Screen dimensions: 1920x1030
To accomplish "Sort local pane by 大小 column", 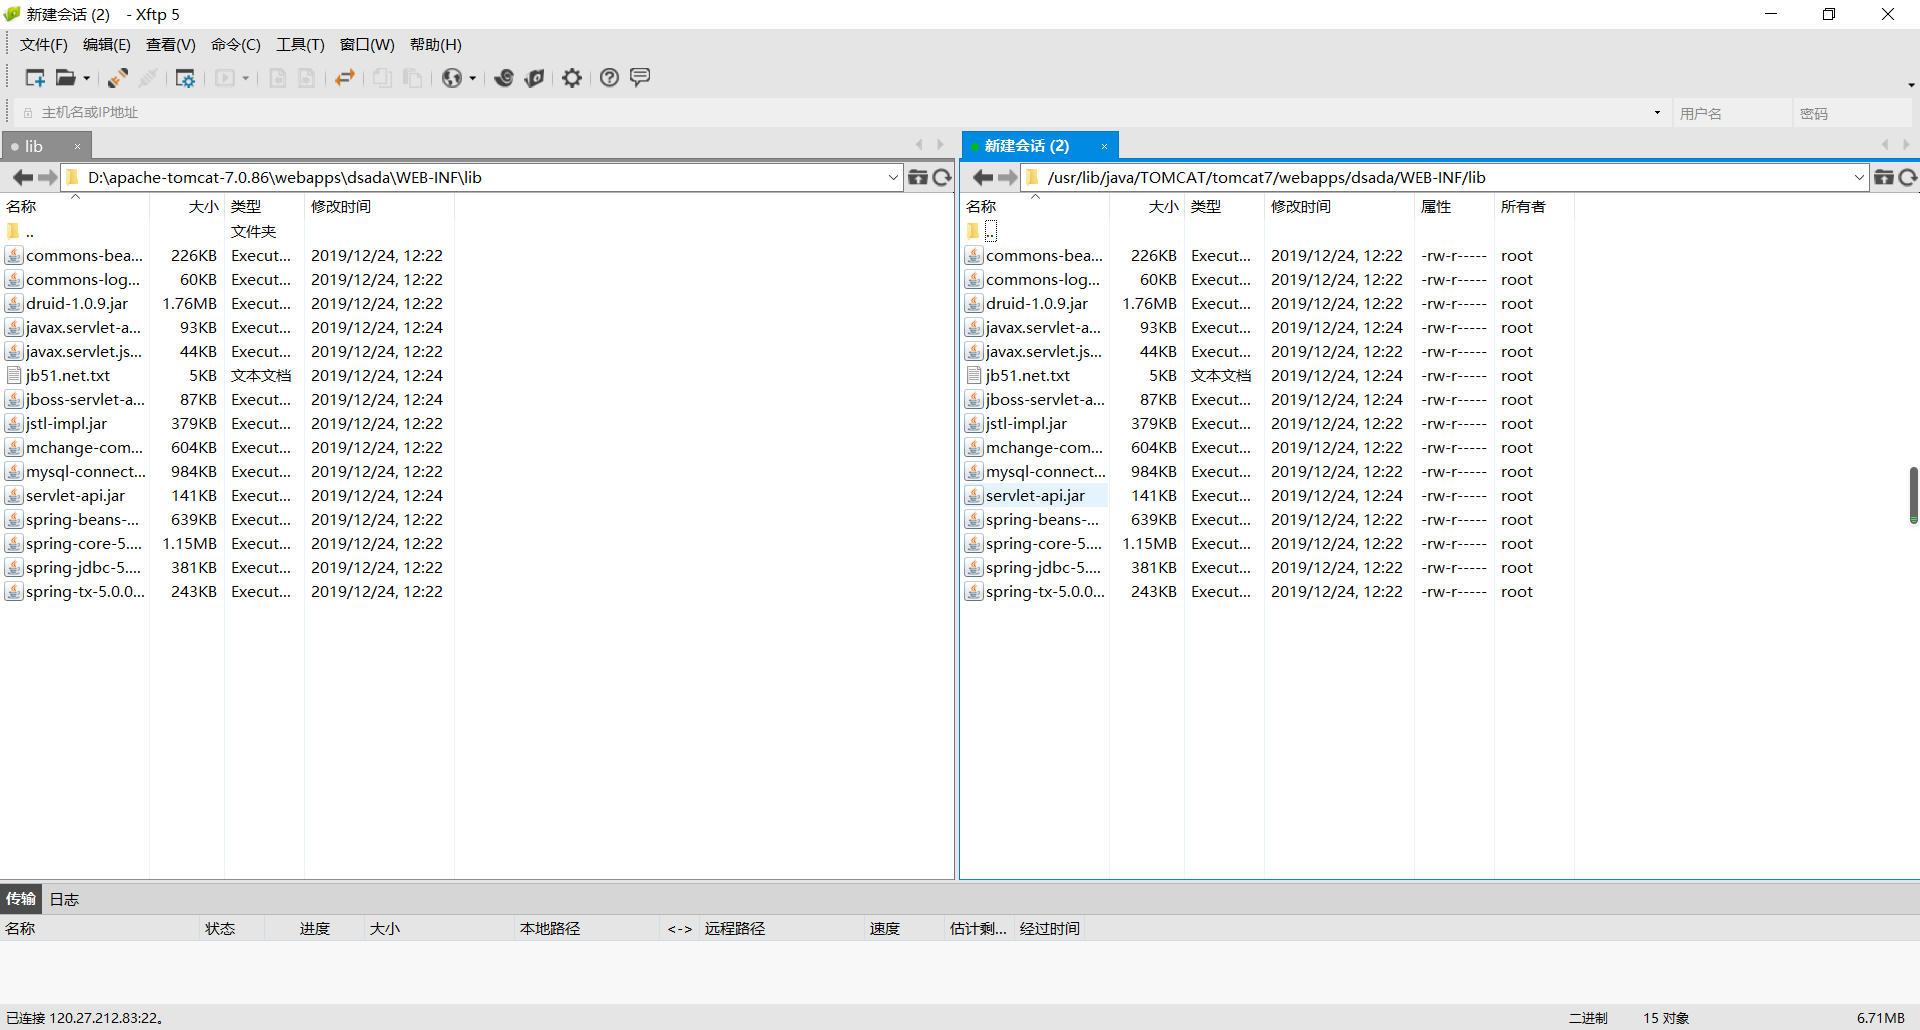I will point(187,206).
